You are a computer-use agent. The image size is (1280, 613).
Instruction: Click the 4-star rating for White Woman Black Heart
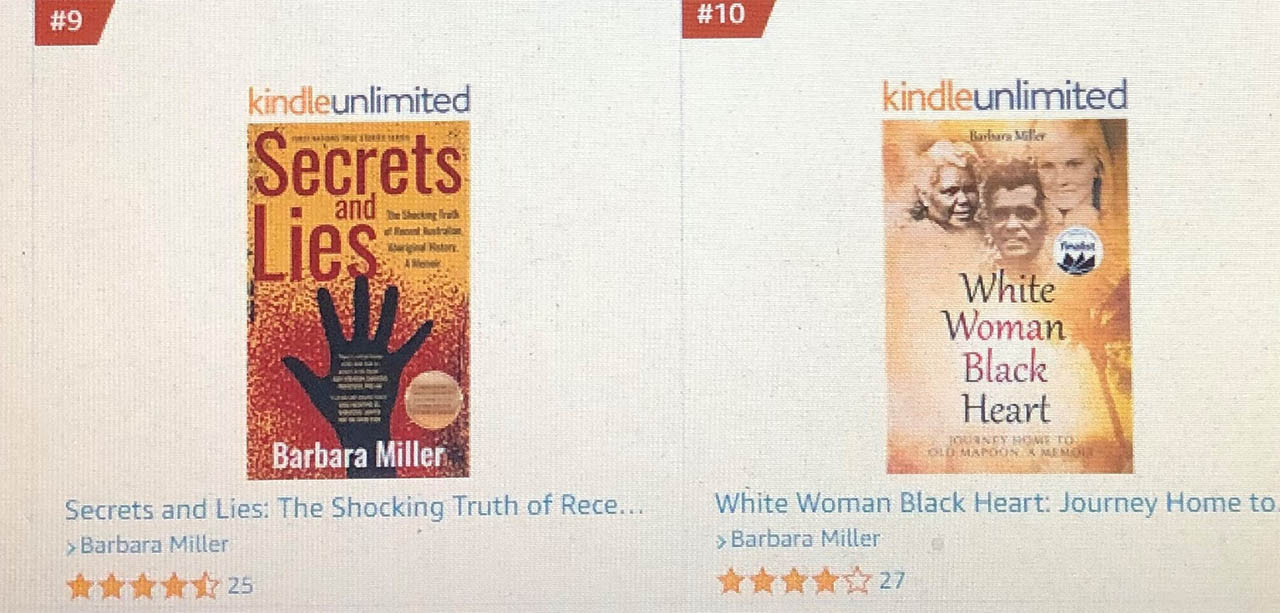794,580
